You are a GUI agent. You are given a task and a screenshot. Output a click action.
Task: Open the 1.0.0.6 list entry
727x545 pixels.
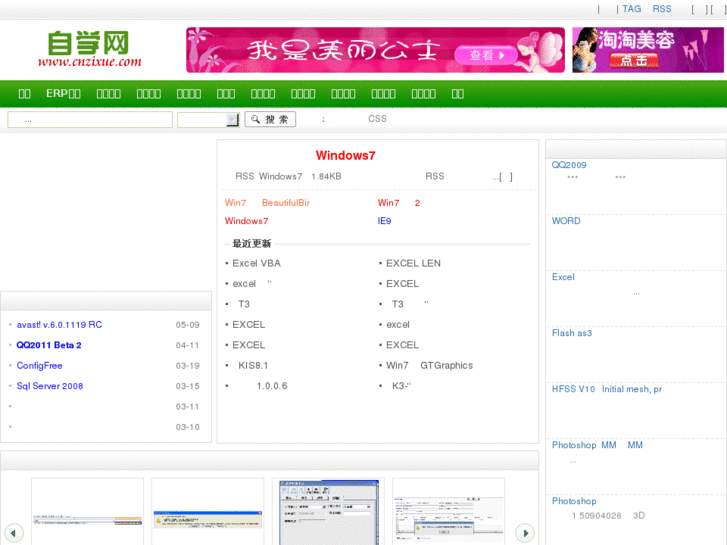tap(272, 386)
